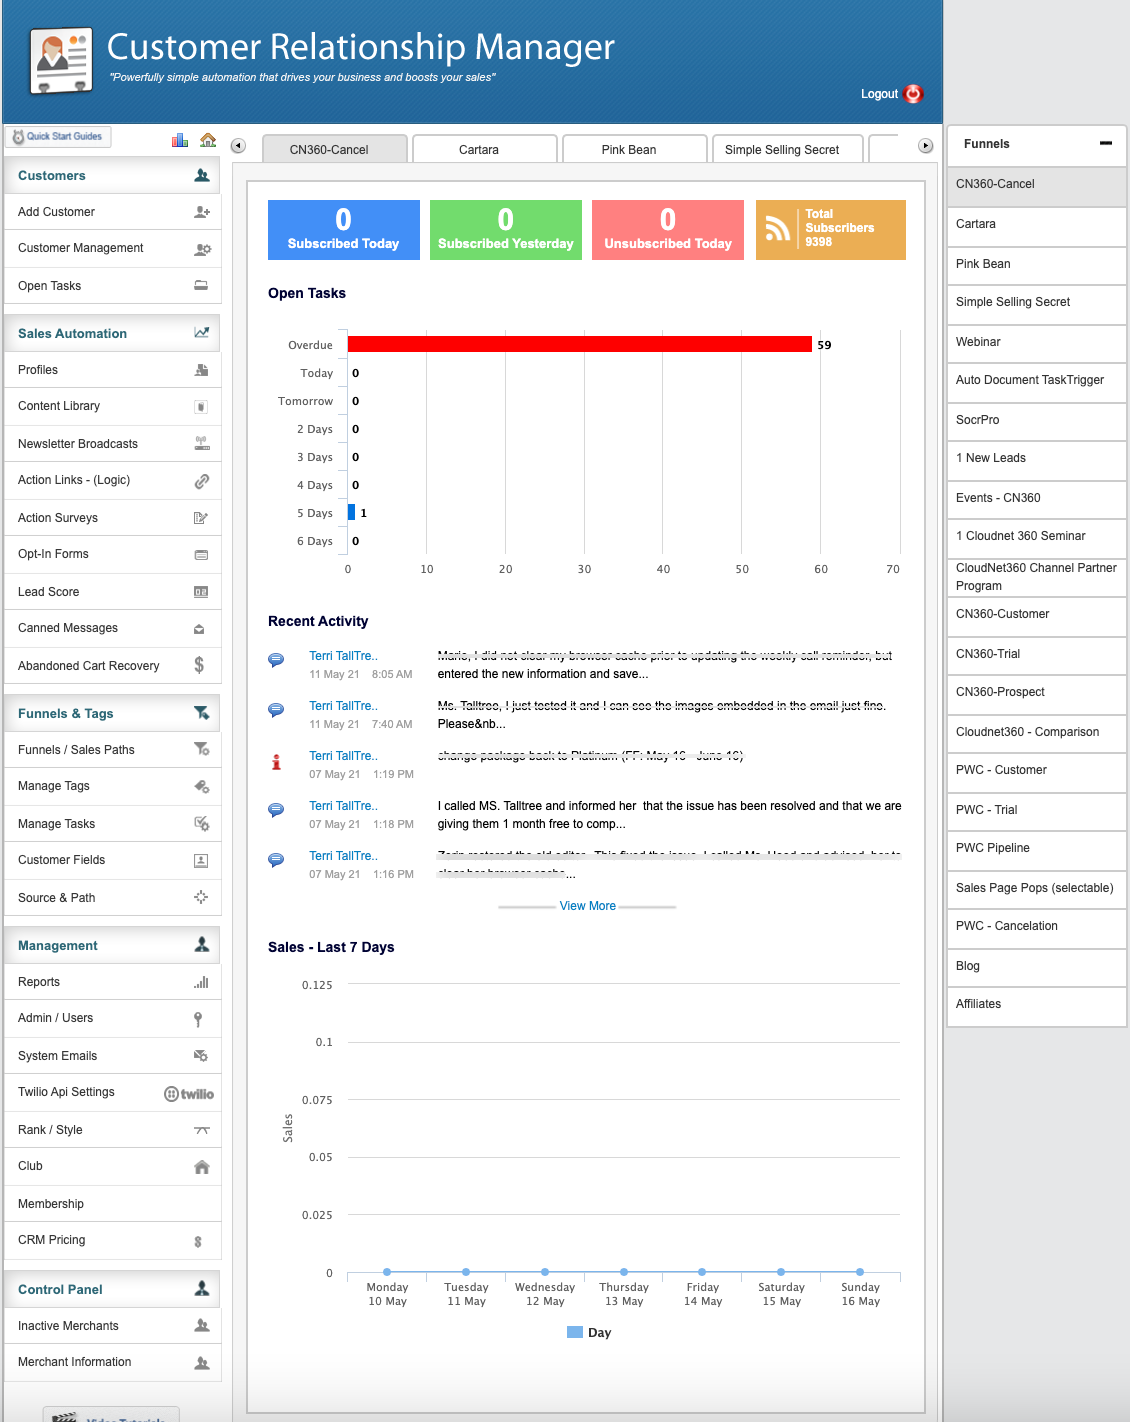Click the Reports bar-chart icon
The image size is (1130, 1422).
coord(201,982)
